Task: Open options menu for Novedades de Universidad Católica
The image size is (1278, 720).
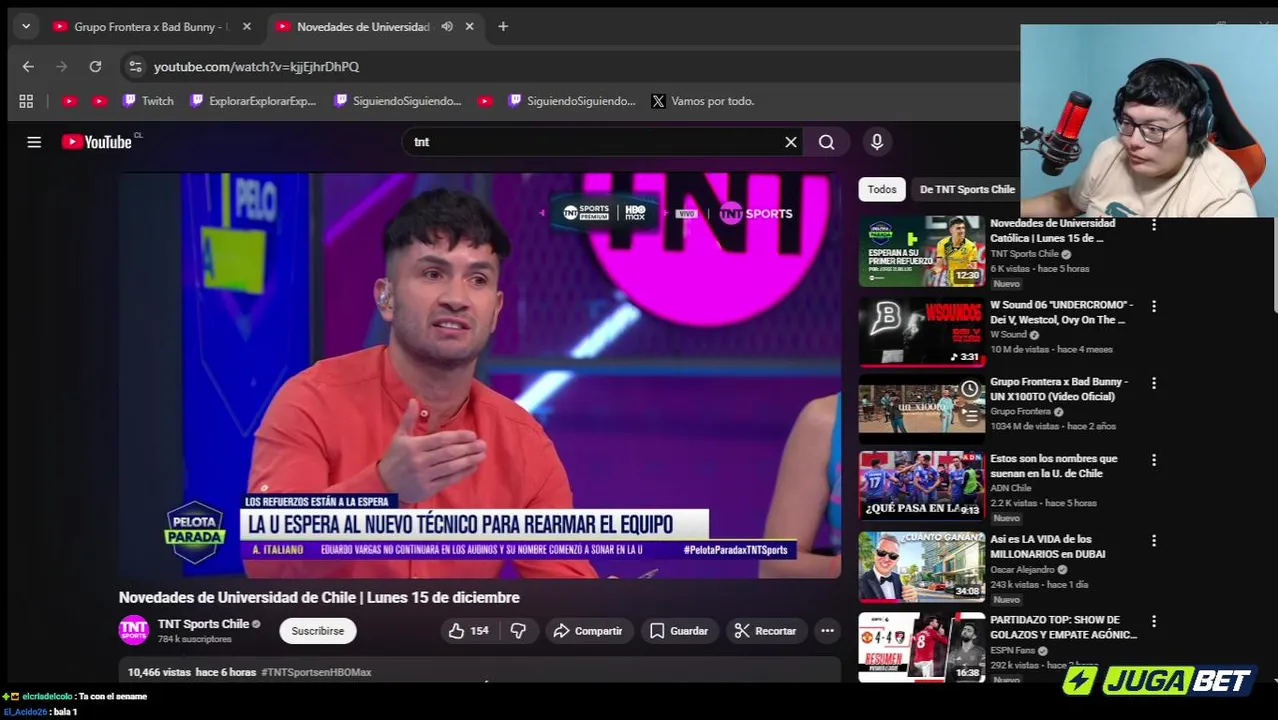Action: pyautogui.click(x=1154, y=226)
